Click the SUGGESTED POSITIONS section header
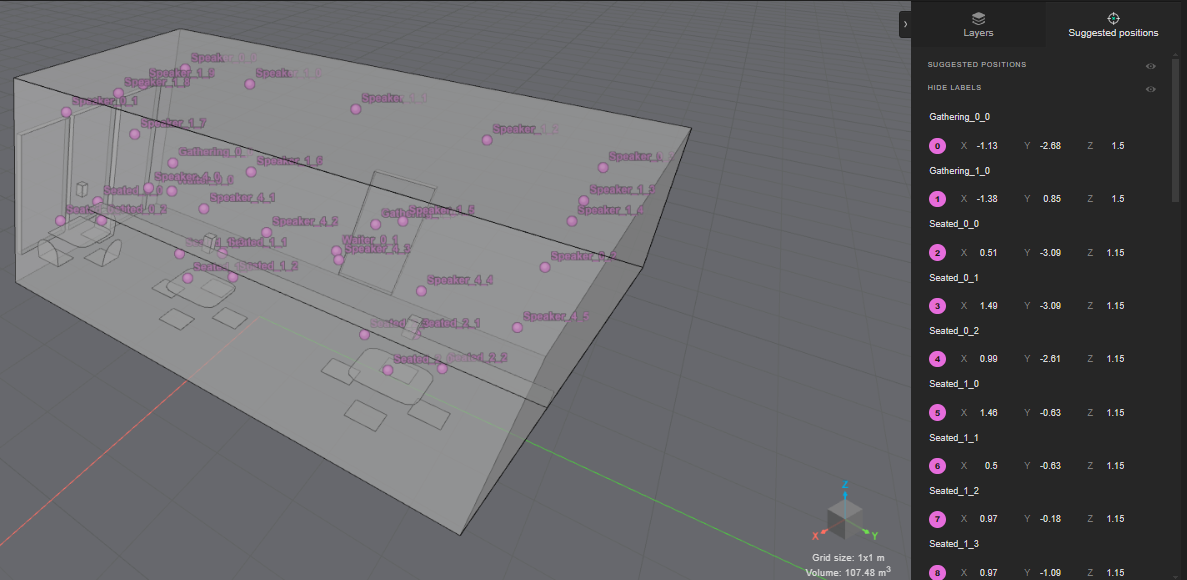1187x580 pixels. click(x=977, y=64)
